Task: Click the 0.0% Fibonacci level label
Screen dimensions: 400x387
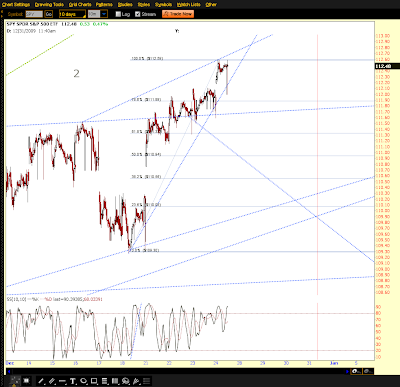Action: (145, 250)
